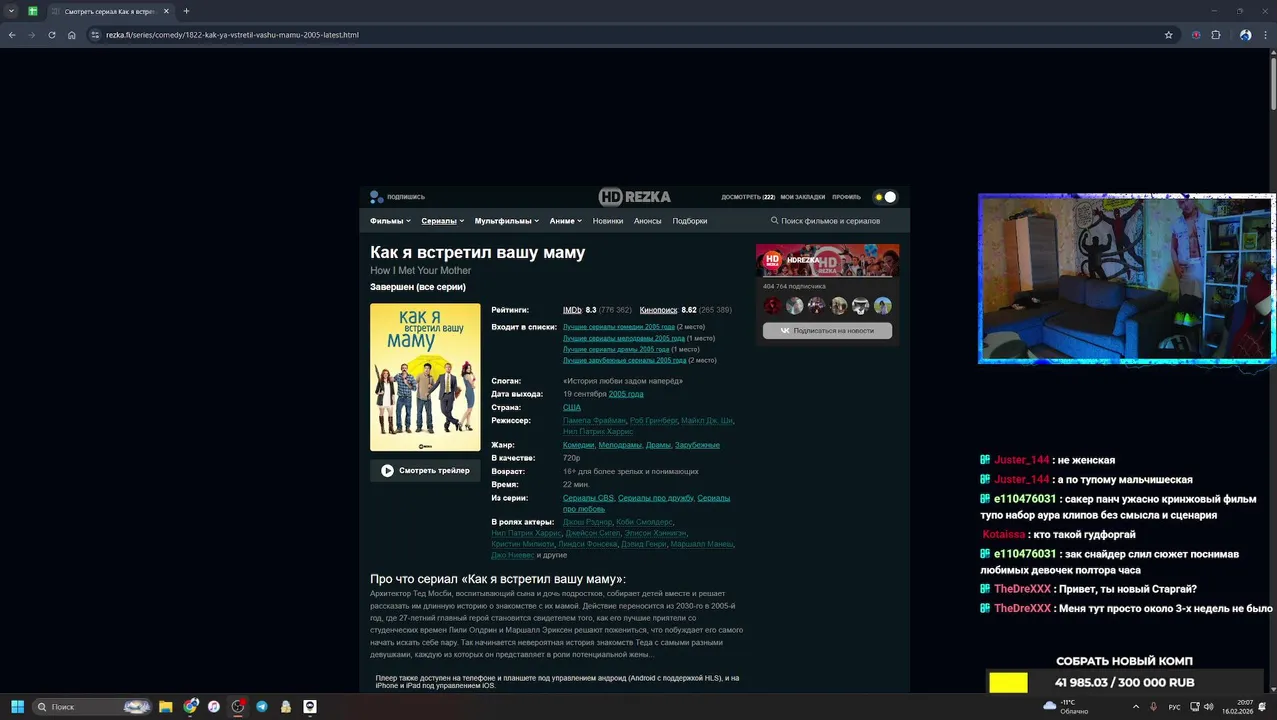The image size is (1277, 720).
Task: Open OBS Studio icon in taskbar
Action: [x=238, y=706]
